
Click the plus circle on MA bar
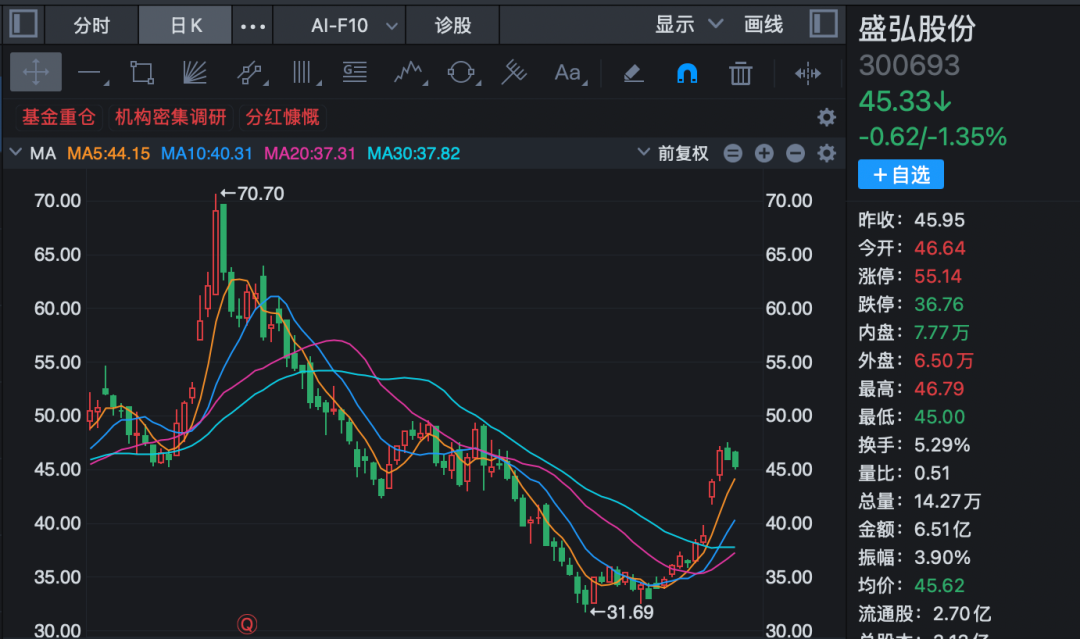click(764, 153)
